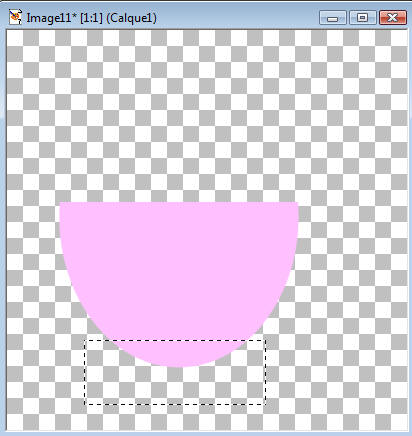Minimize the Image11 document window
412x436 pixels.
click(x=332, y=17)
